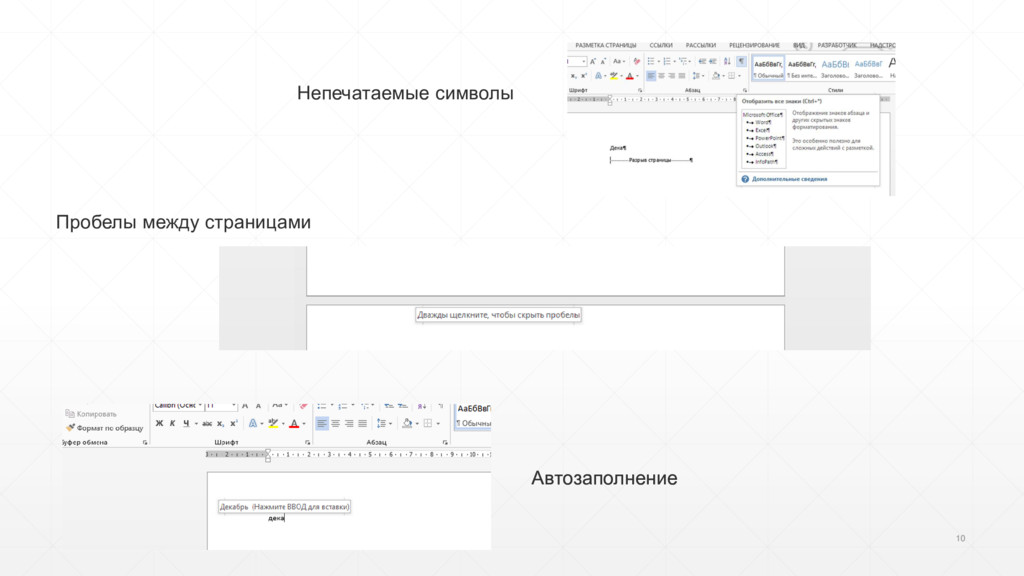
Task: Toggle Superscript in Непечатаемые символы screenshot
Action: pos(584,76)
